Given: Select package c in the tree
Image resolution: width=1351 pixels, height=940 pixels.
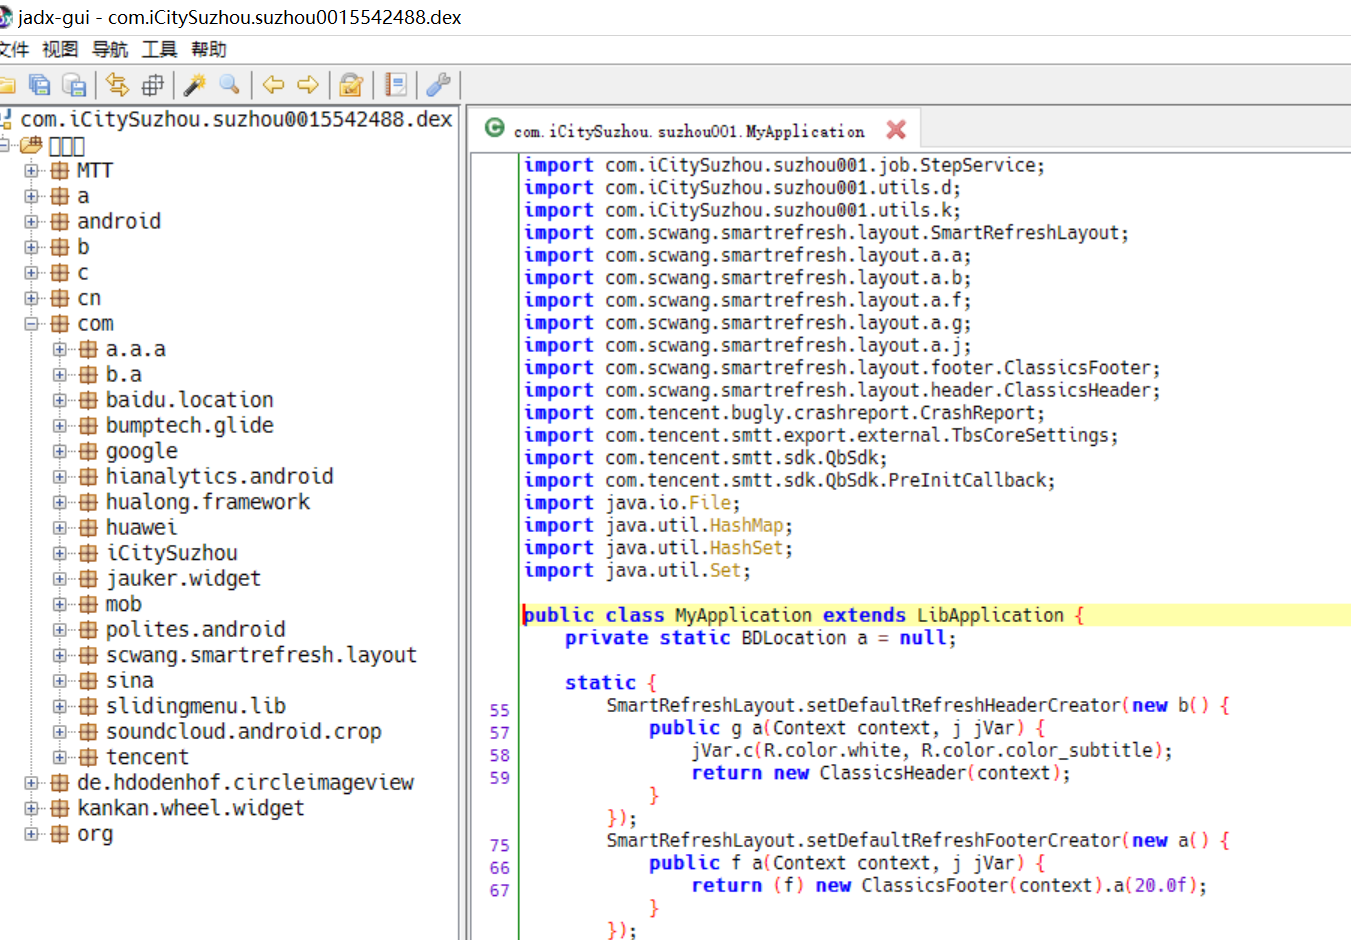Looking at the screenshot, I should click(83, 273).
